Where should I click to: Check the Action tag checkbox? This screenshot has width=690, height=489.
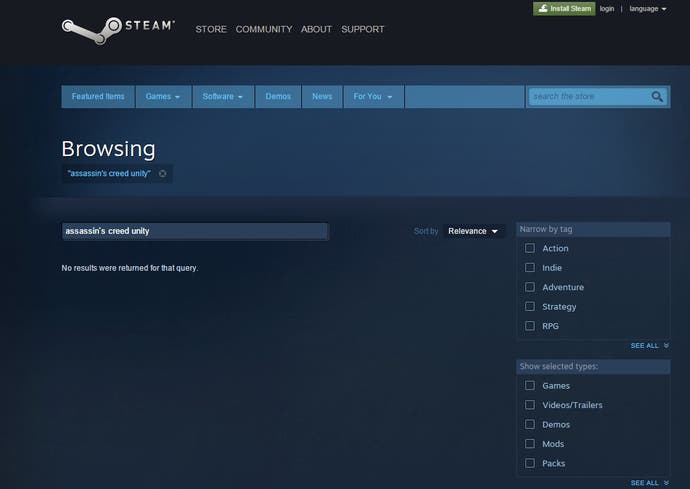(530, 248)
